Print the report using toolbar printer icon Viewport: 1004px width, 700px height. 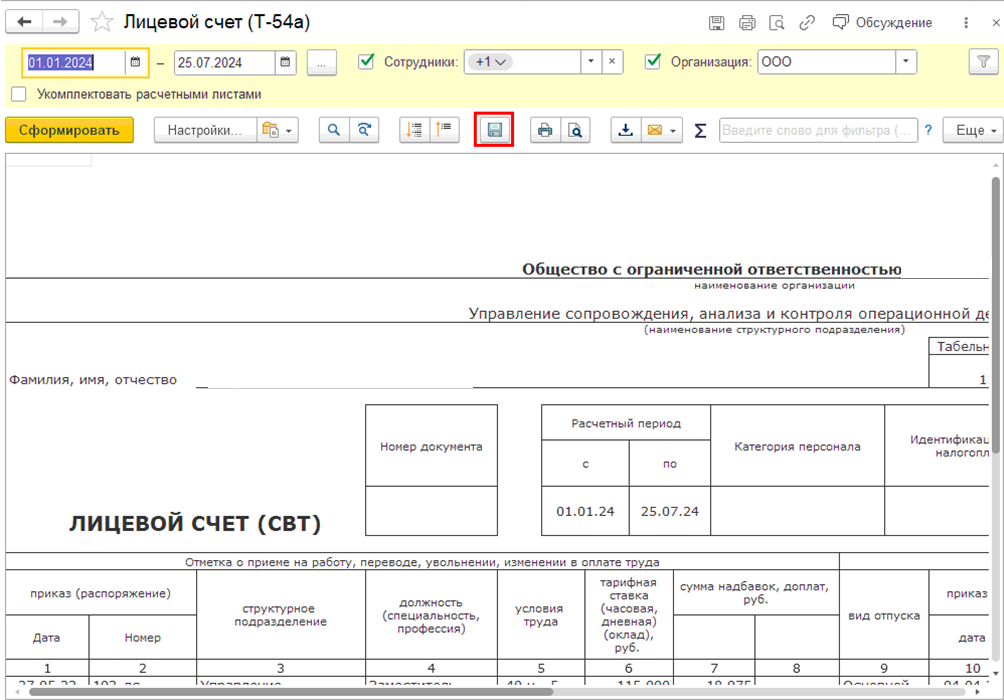pyautogui.click(x=545, y=130)
